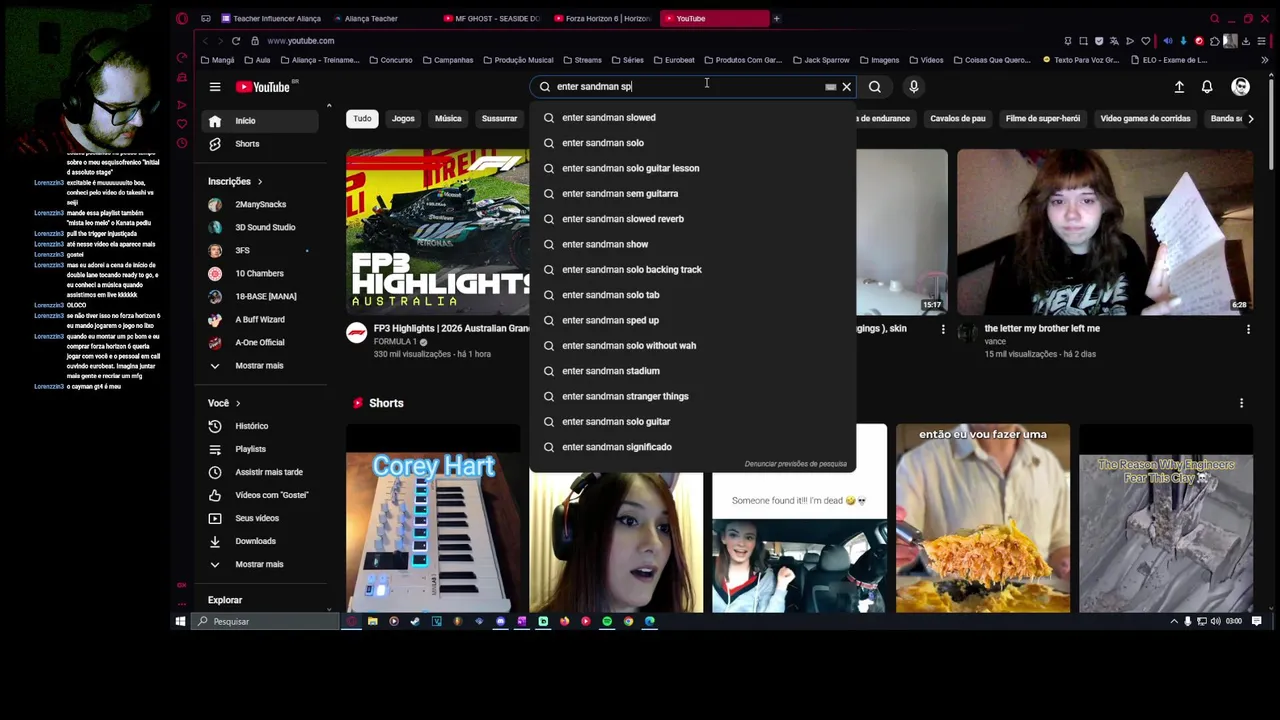Choose suggestion "enter sandman solo"

point(693,143)
